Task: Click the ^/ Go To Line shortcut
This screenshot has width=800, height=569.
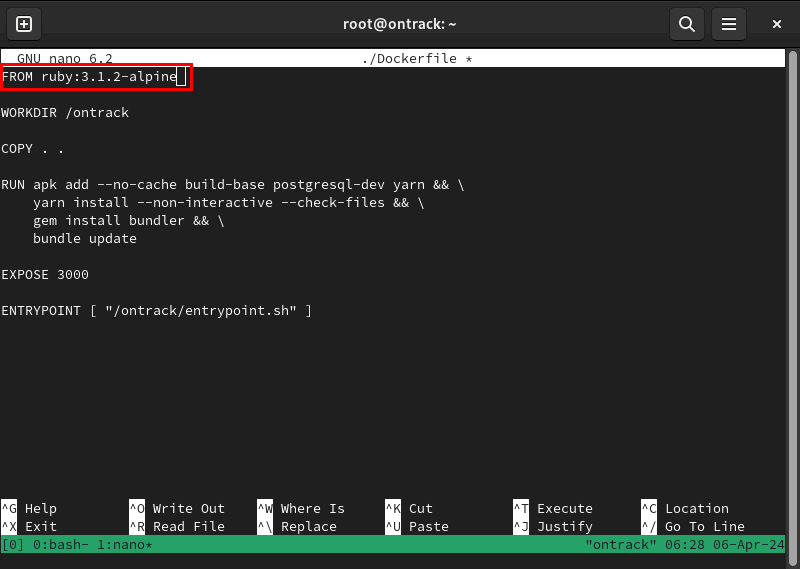Action: (x=693, y=527)
